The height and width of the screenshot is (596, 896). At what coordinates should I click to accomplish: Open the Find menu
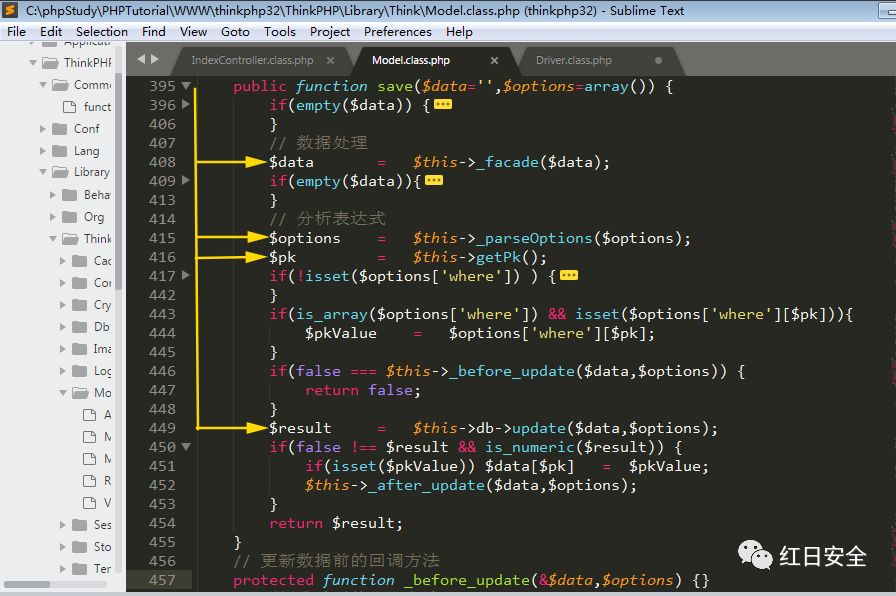(154, 31)
